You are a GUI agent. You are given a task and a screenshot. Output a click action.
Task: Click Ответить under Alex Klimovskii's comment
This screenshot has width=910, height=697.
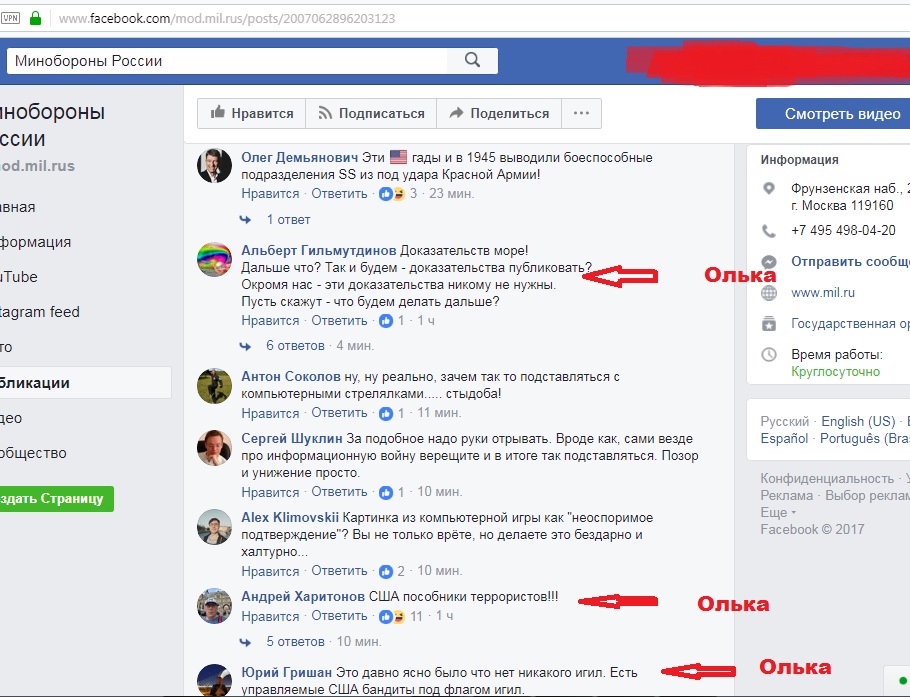point(340,571)
